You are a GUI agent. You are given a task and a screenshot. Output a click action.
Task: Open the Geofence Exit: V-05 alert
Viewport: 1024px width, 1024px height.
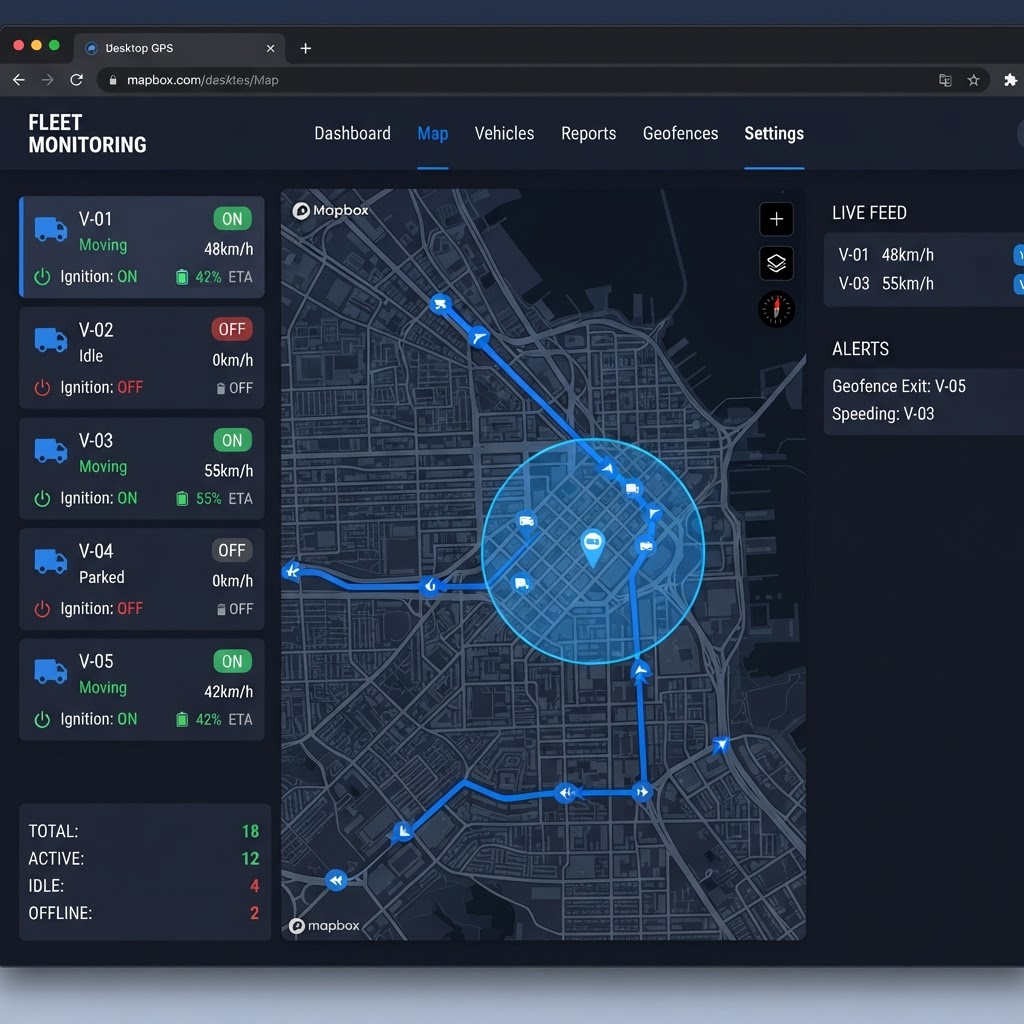coord(899,386)
